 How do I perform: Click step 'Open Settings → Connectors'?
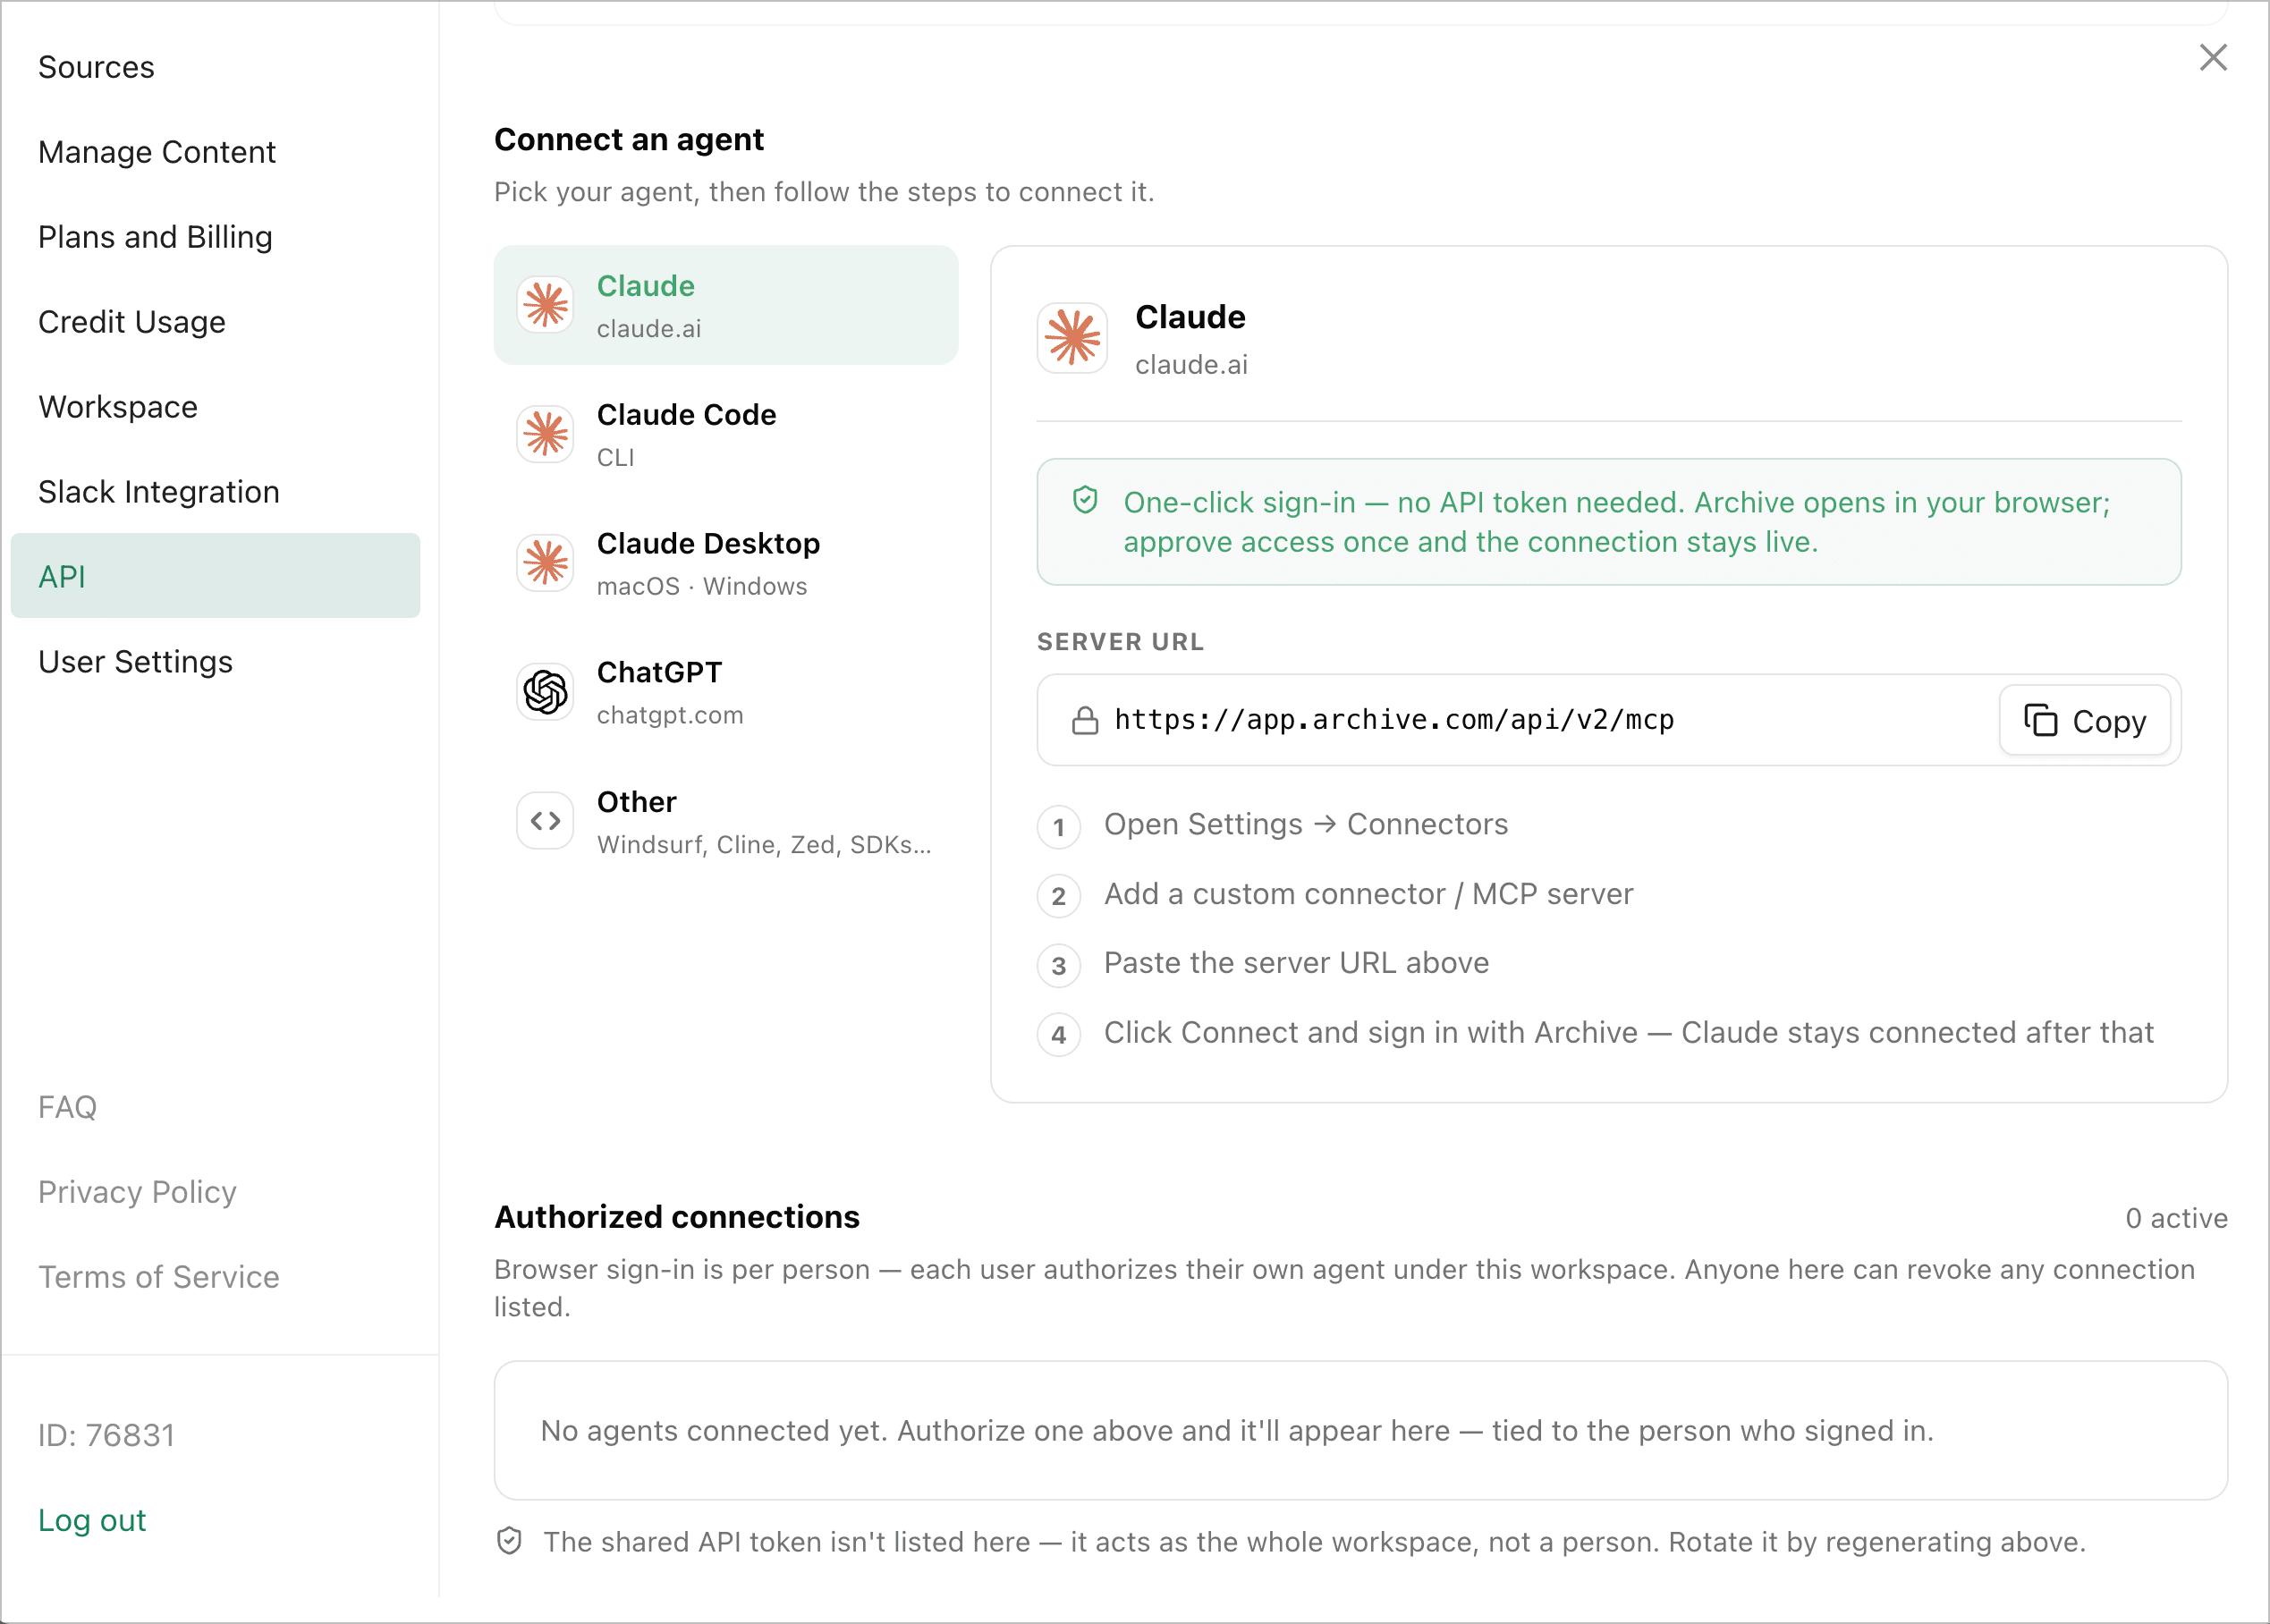pos(1305,825)
